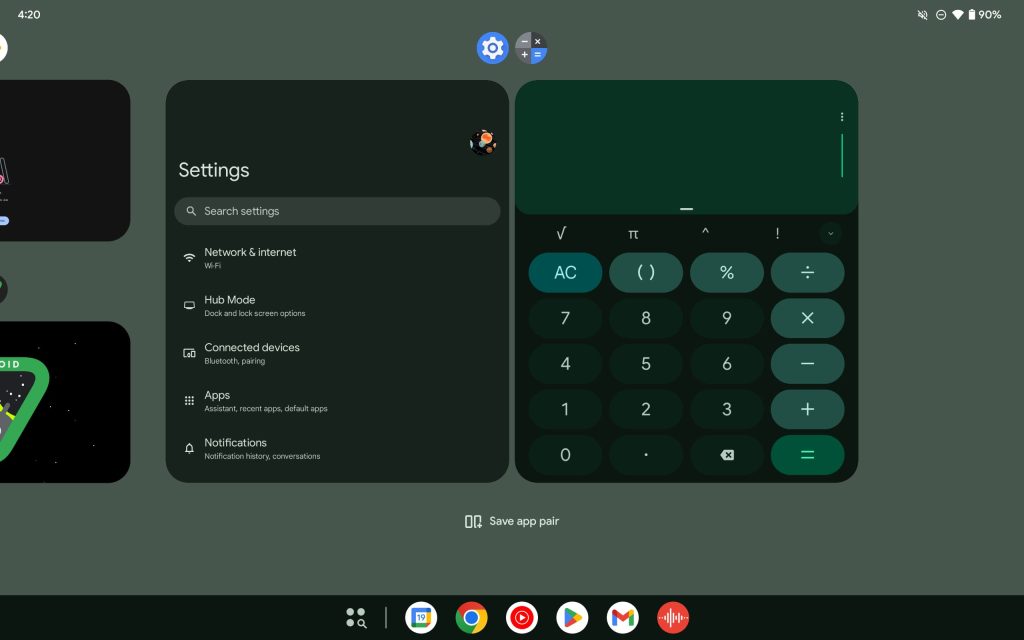Select the Android Easter egg app thumbnail
This screenshot has height=640, width=1024.
pos(64,402)
